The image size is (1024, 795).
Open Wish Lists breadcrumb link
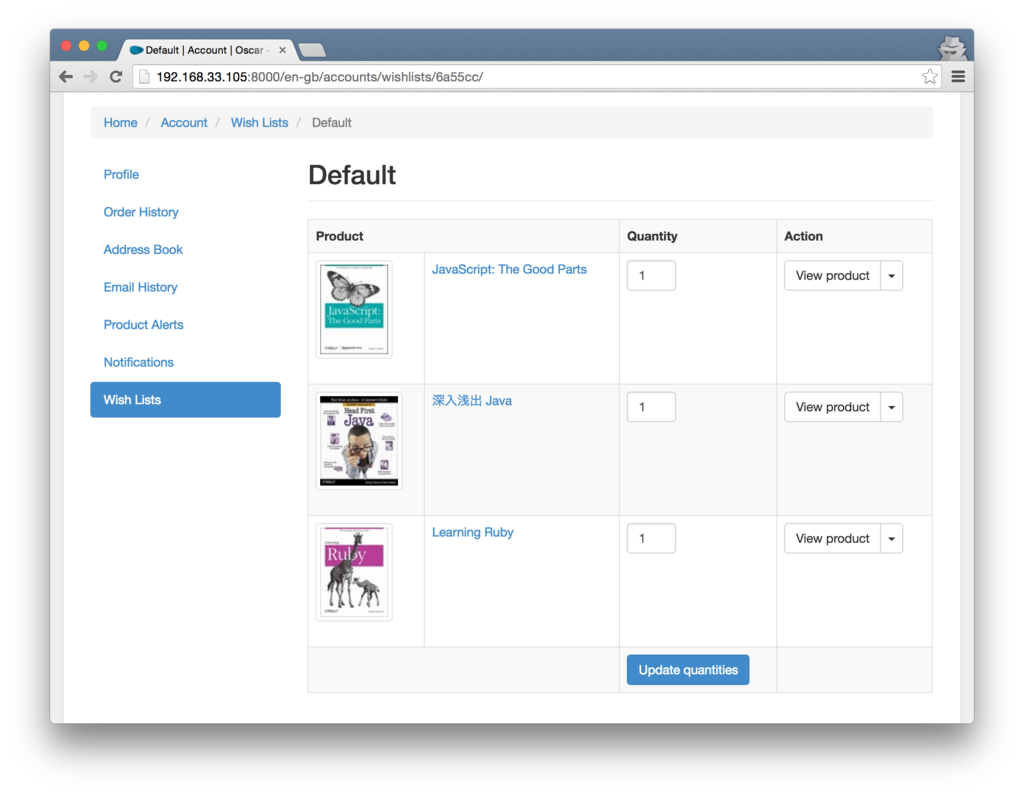[259, 123]
